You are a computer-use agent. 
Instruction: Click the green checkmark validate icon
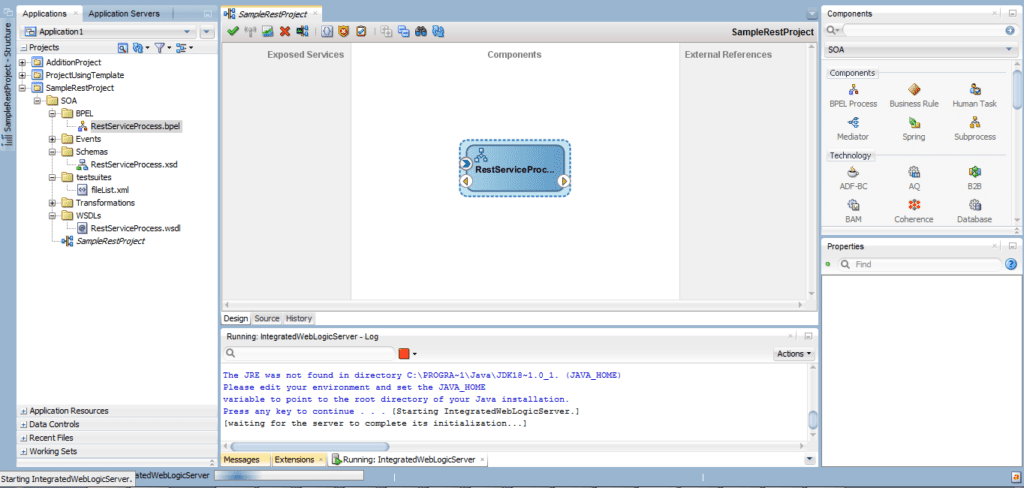tap(232, 31)
